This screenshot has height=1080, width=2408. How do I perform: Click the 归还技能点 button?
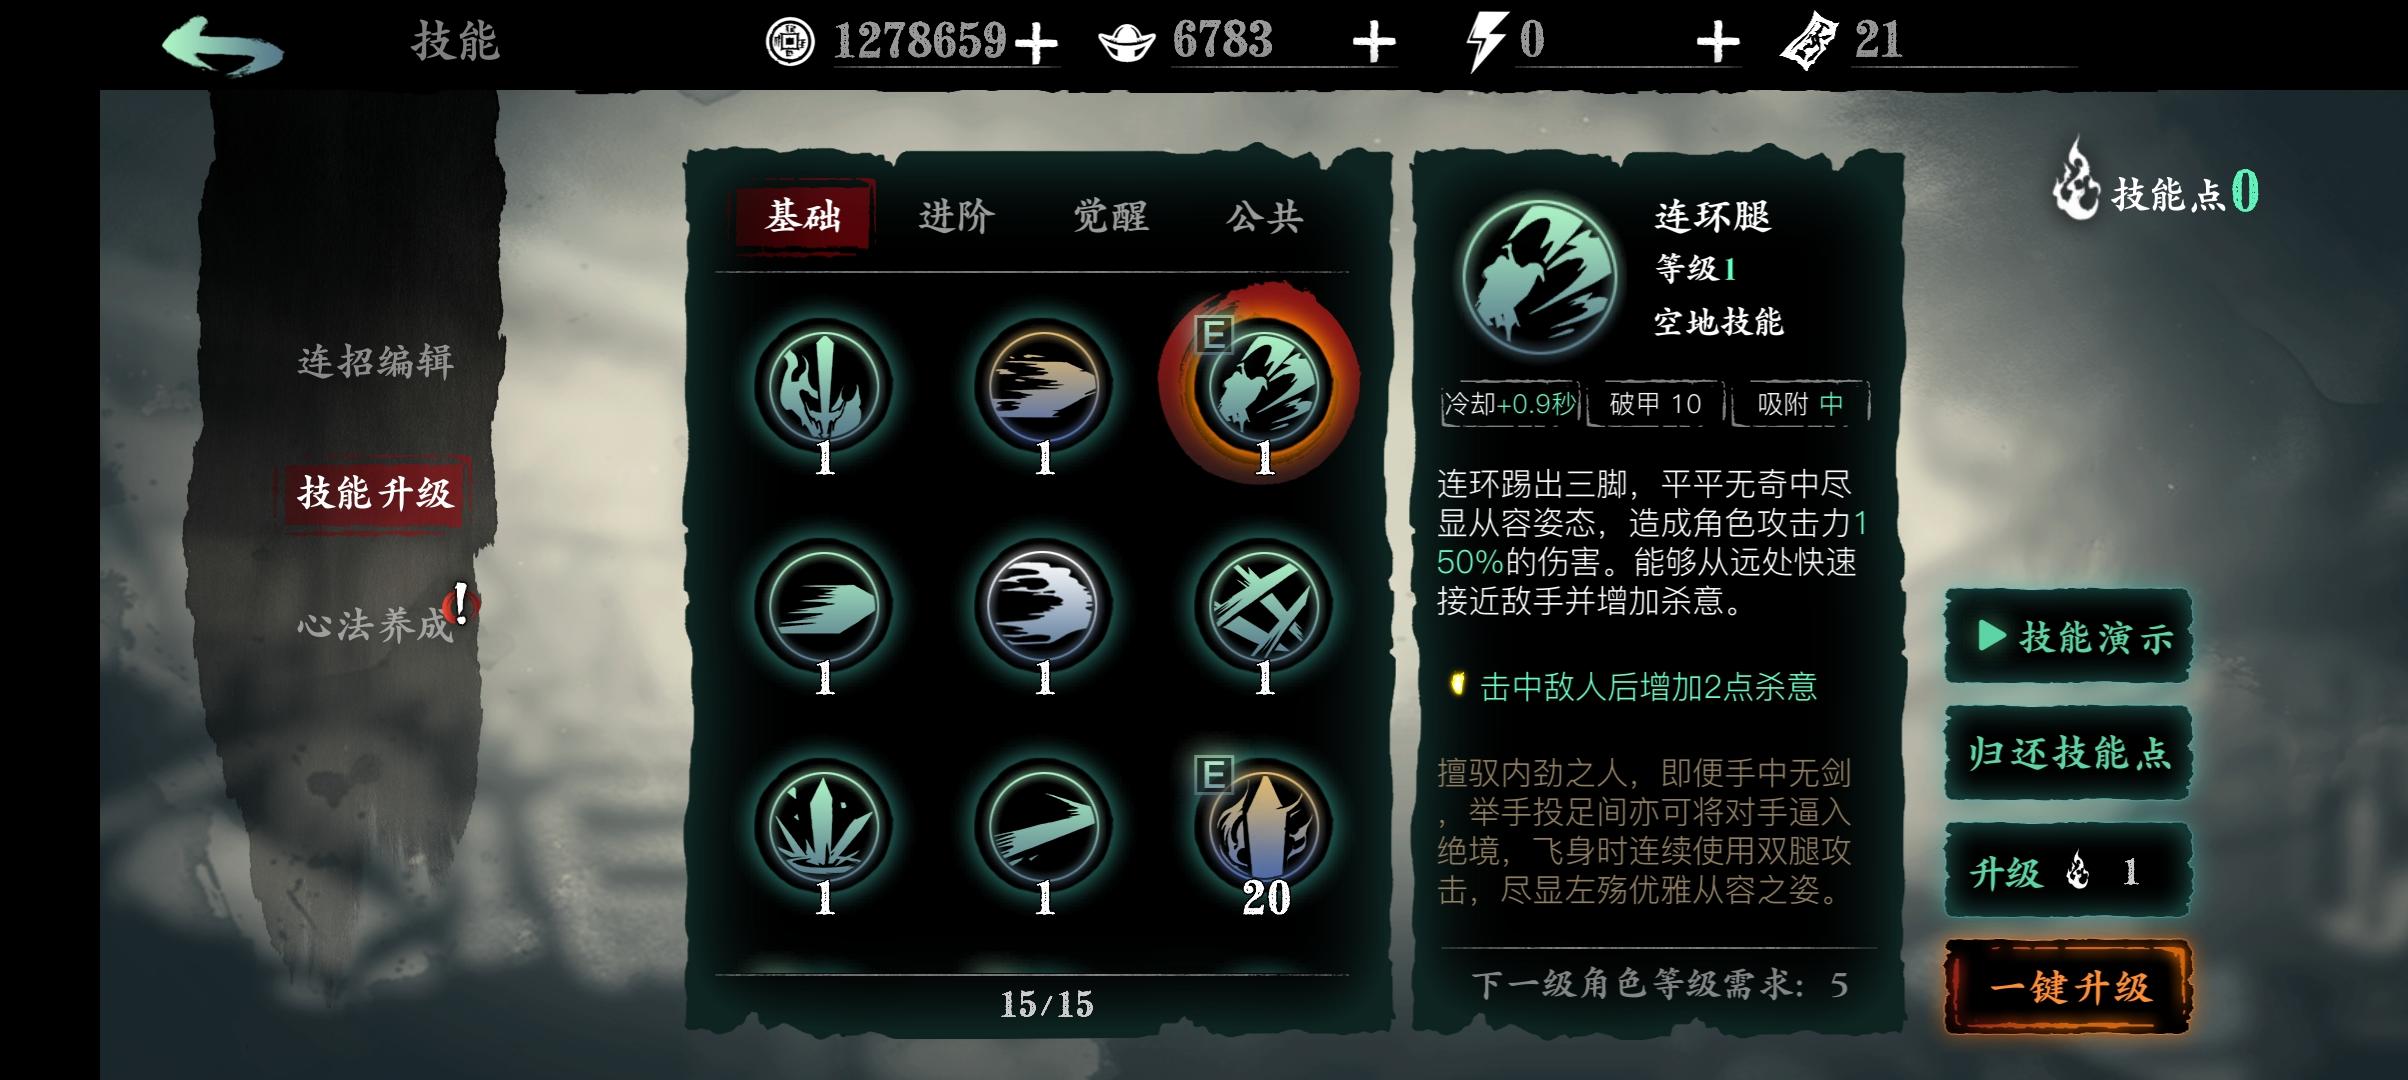(2068, 753)
